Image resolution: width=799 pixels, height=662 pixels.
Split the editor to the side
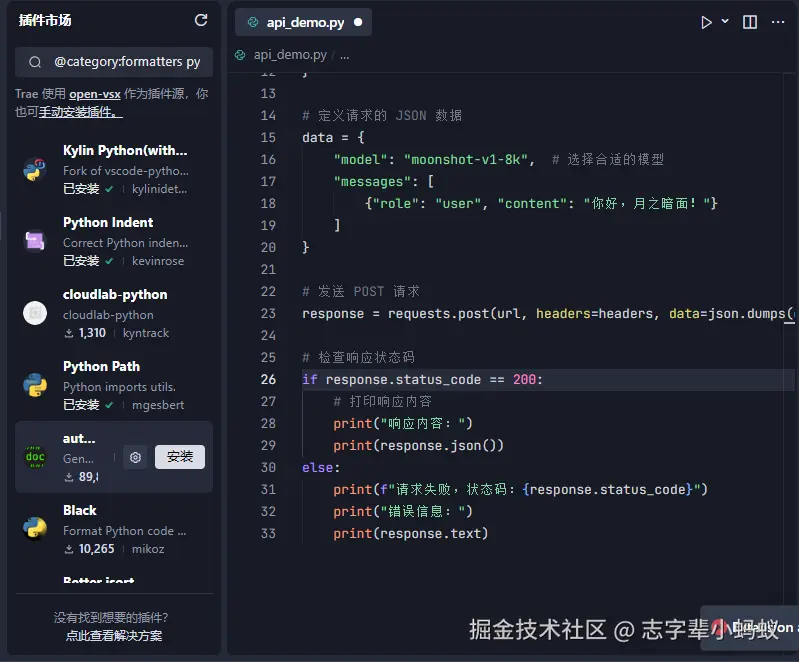750,22
